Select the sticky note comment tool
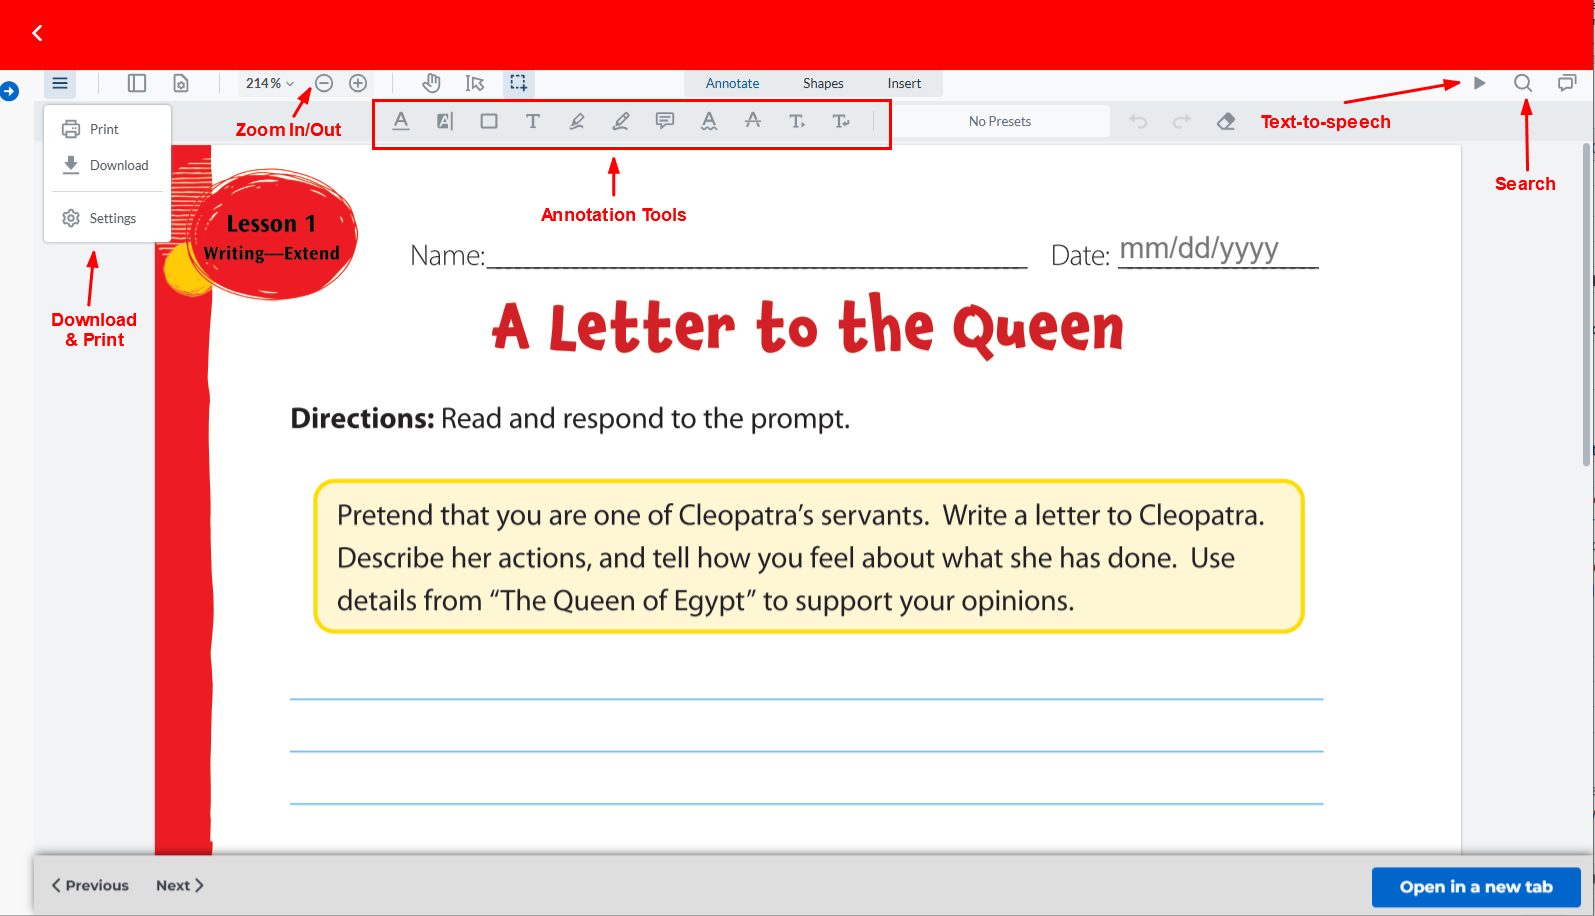This screenshot has height=916, width=1595. pos(665,121)
